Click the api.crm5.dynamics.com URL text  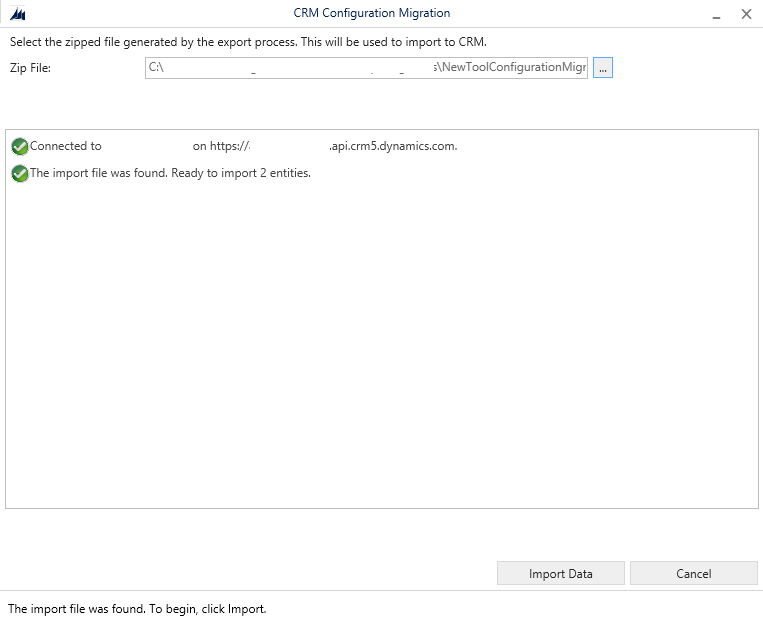(393, 146)
